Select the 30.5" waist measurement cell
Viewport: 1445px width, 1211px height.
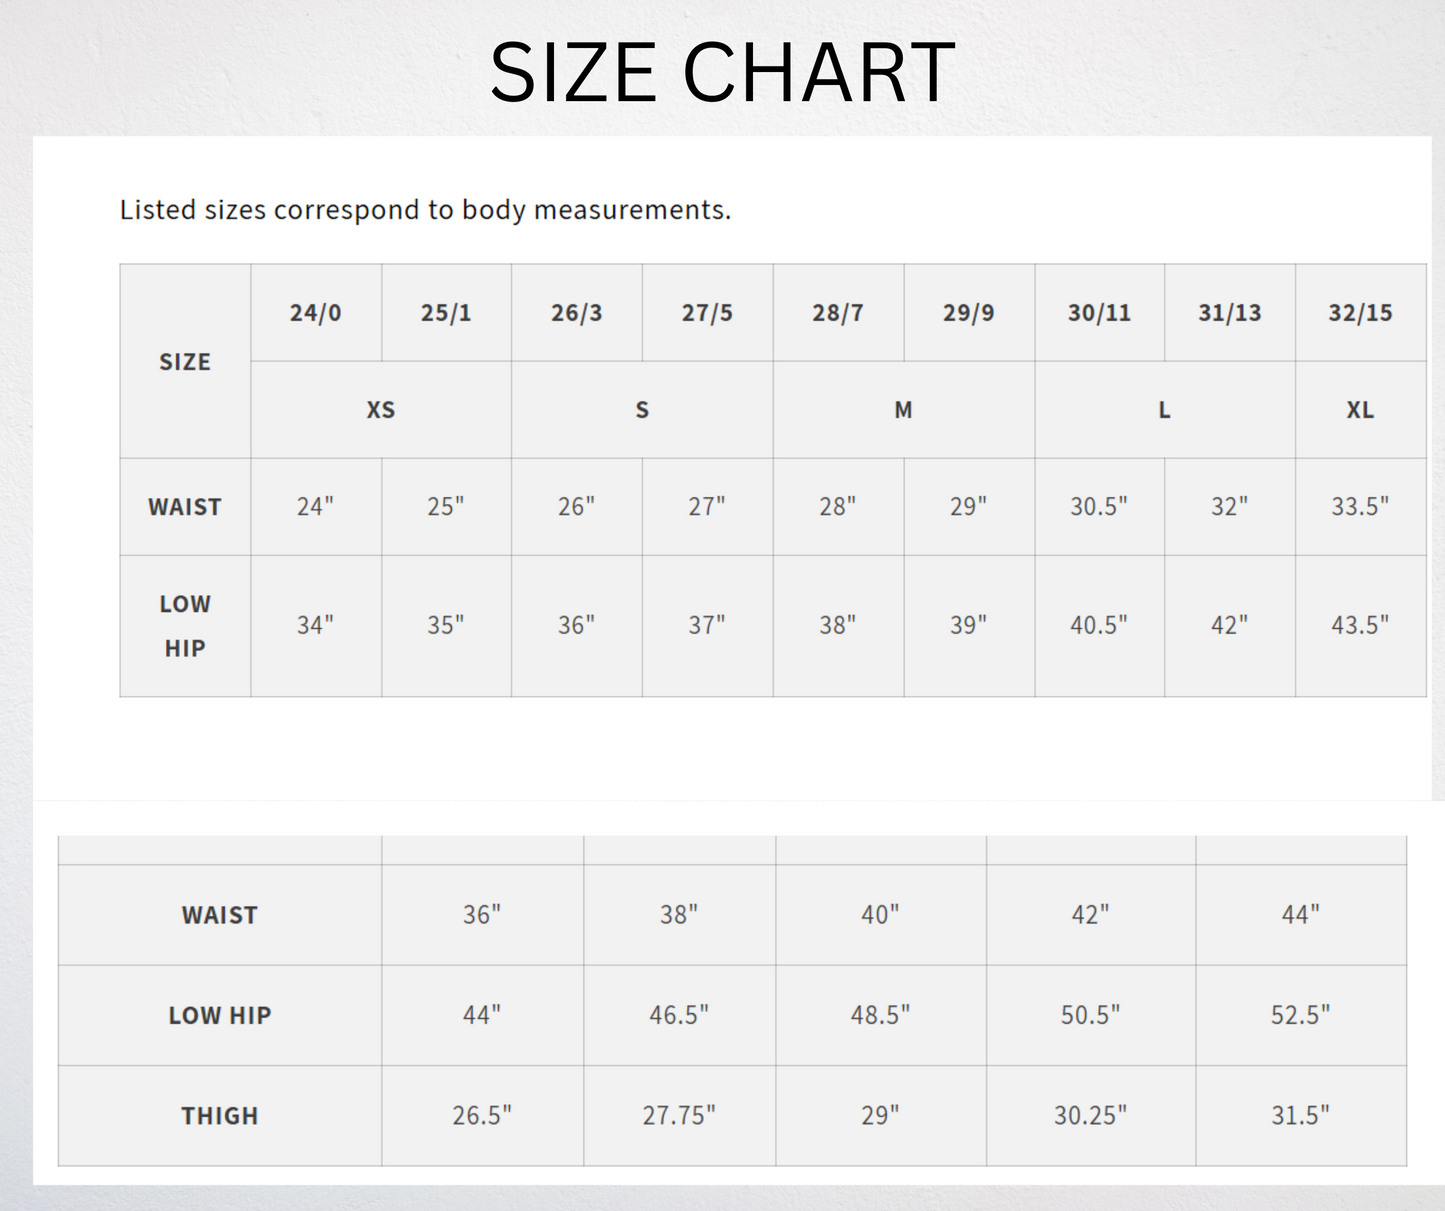click(1099, 507)
